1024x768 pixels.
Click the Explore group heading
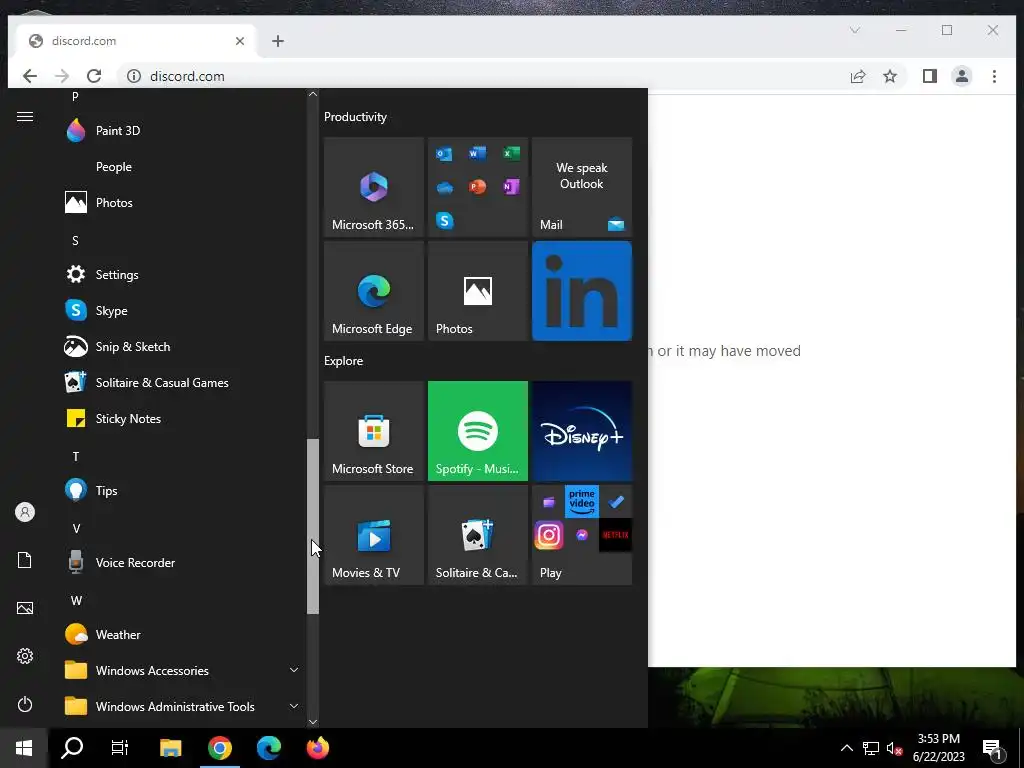(x=344, y=360)
